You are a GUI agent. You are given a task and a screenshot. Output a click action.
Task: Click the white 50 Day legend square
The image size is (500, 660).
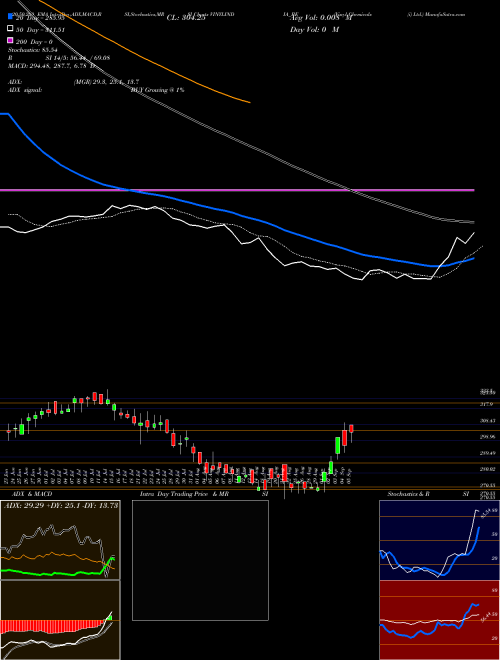[x=11, y=29]
